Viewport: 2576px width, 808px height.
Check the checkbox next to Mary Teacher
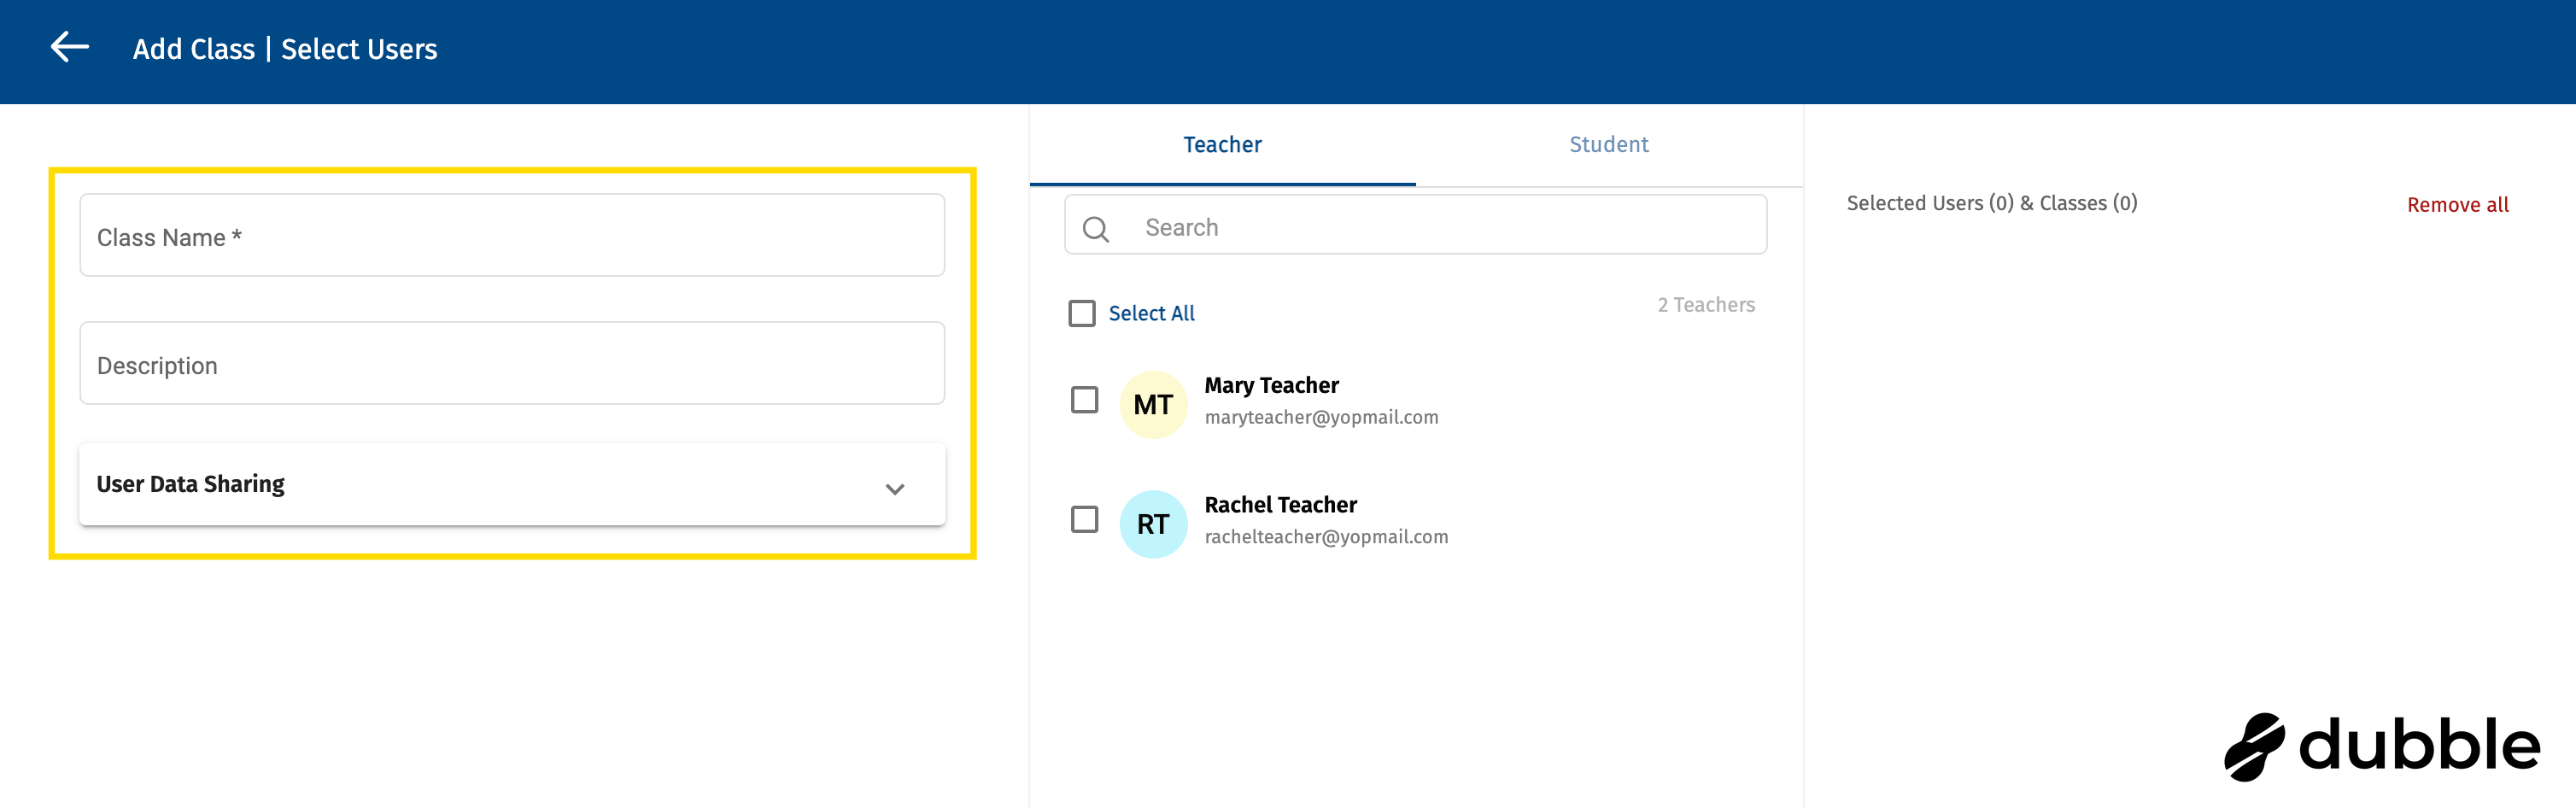click(1083, 399)
